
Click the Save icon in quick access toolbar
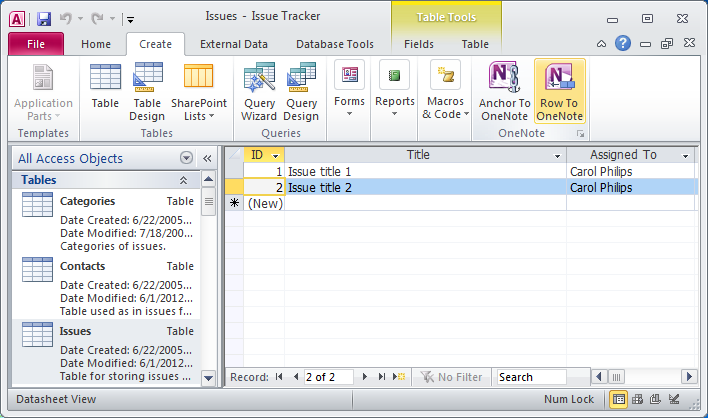(44, 19)
